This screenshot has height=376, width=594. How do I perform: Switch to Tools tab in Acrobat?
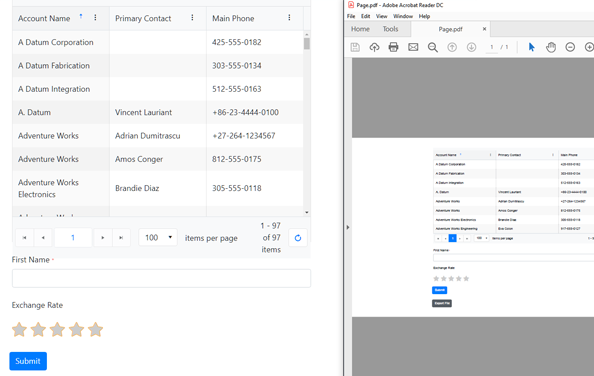(390, 29)
